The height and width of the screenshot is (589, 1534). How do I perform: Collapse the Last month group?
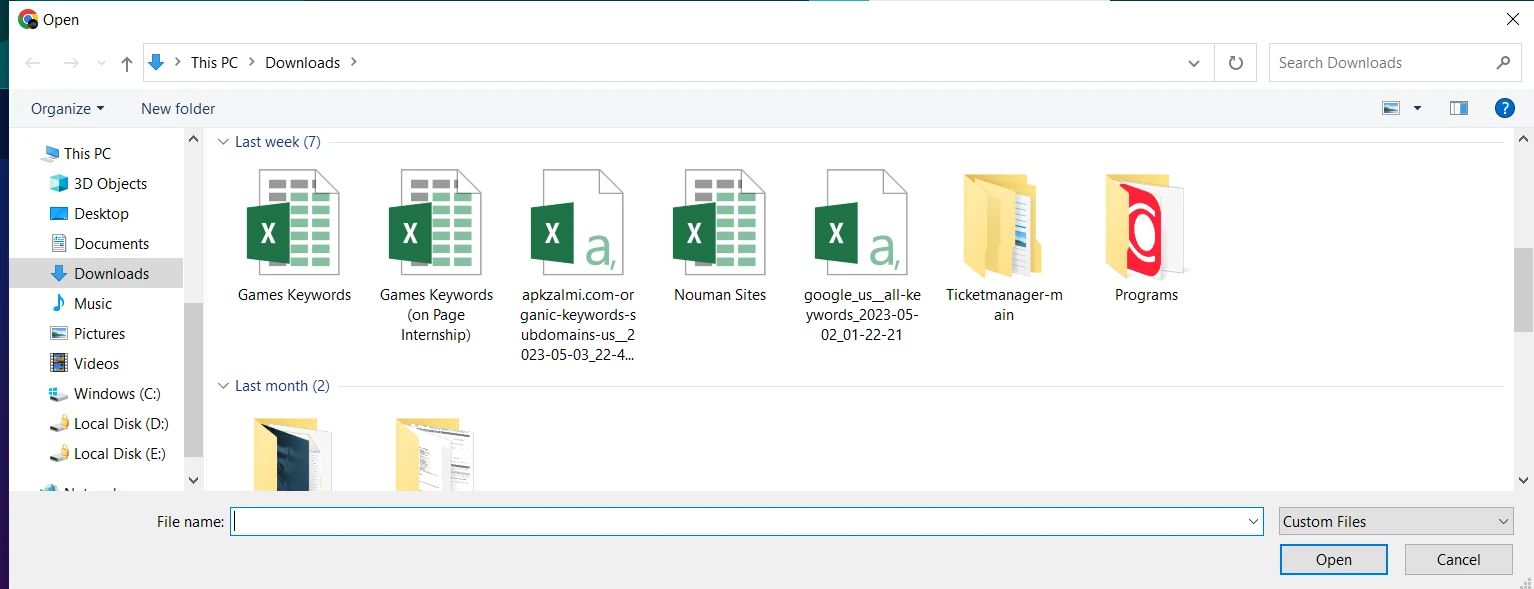pyautogui.click(x=224, y=386)
